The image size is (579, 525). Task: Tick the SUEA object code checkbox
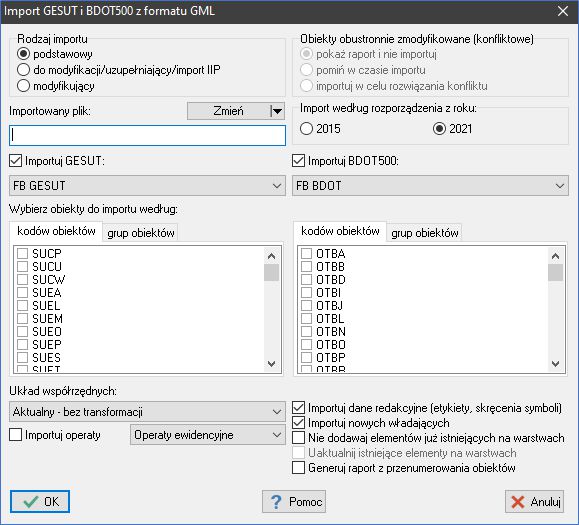tap(23, 292)
